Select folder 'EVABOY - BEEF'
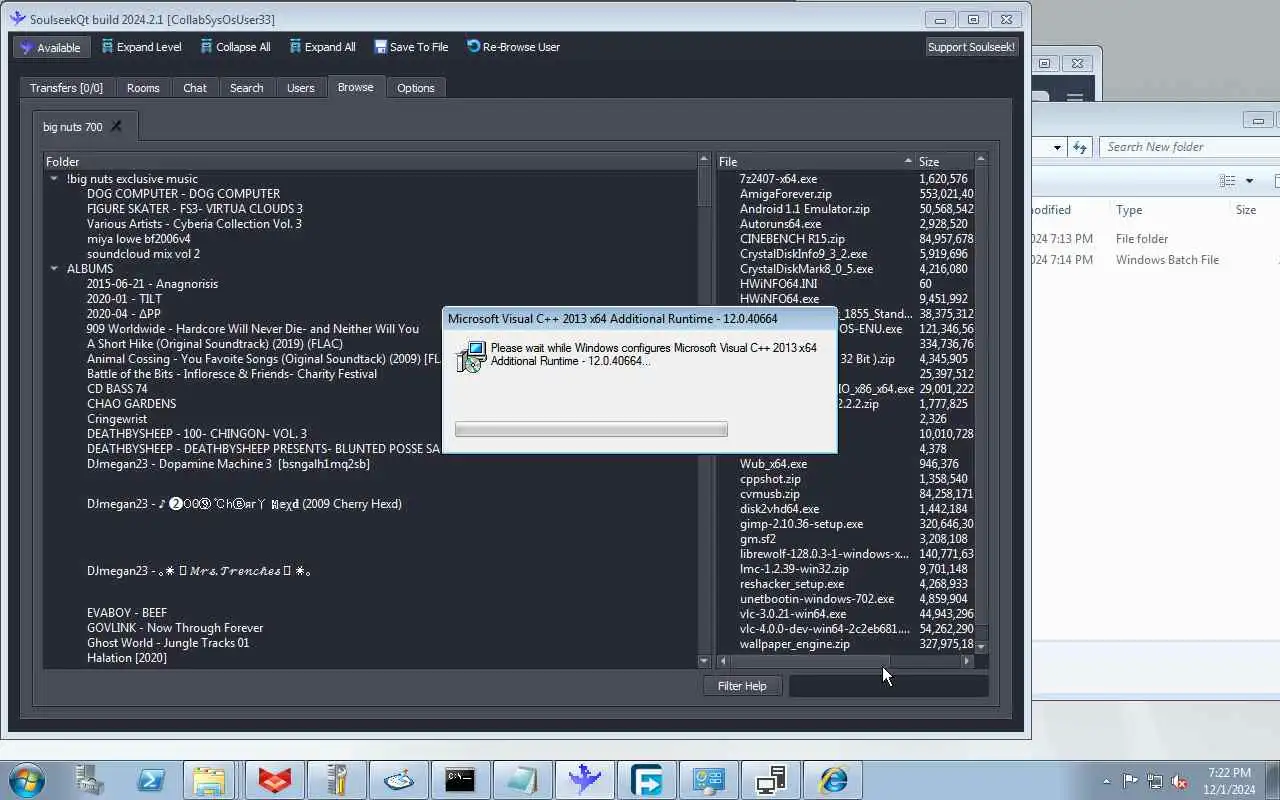Image resolution: width=1280 pixels, height=800 pixels. (127, 613)
